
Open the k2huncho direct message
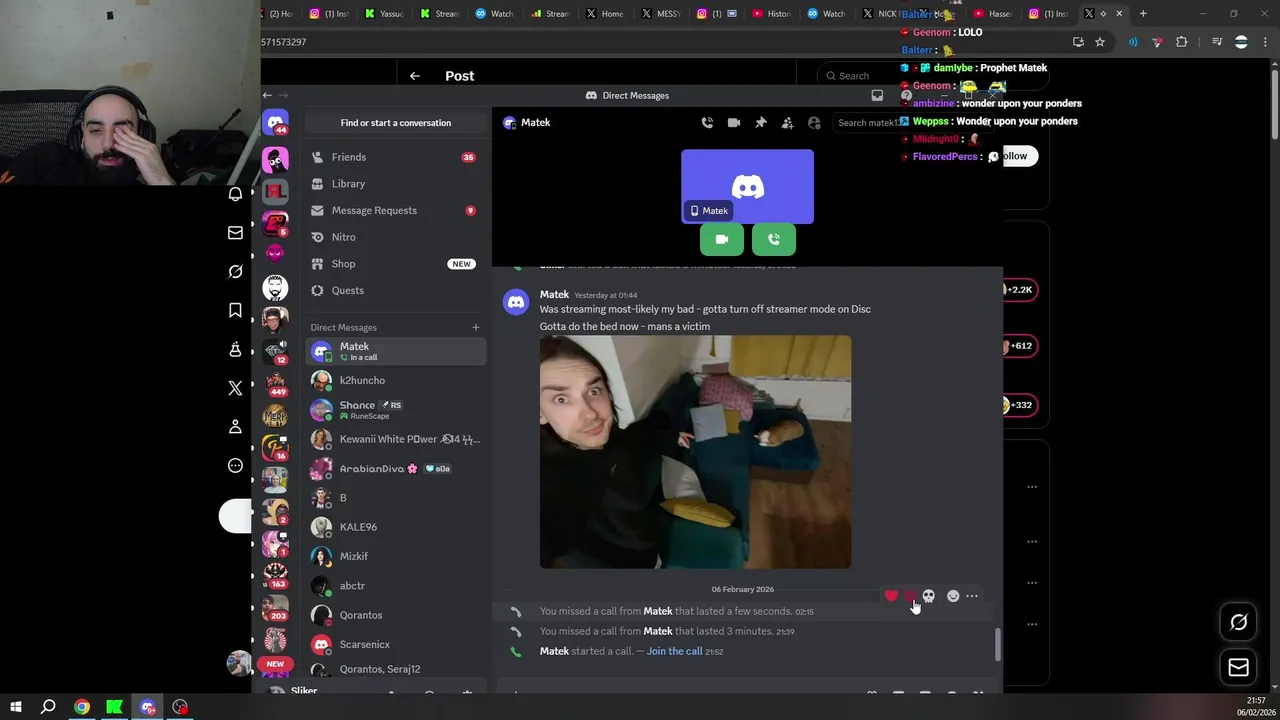395,380
